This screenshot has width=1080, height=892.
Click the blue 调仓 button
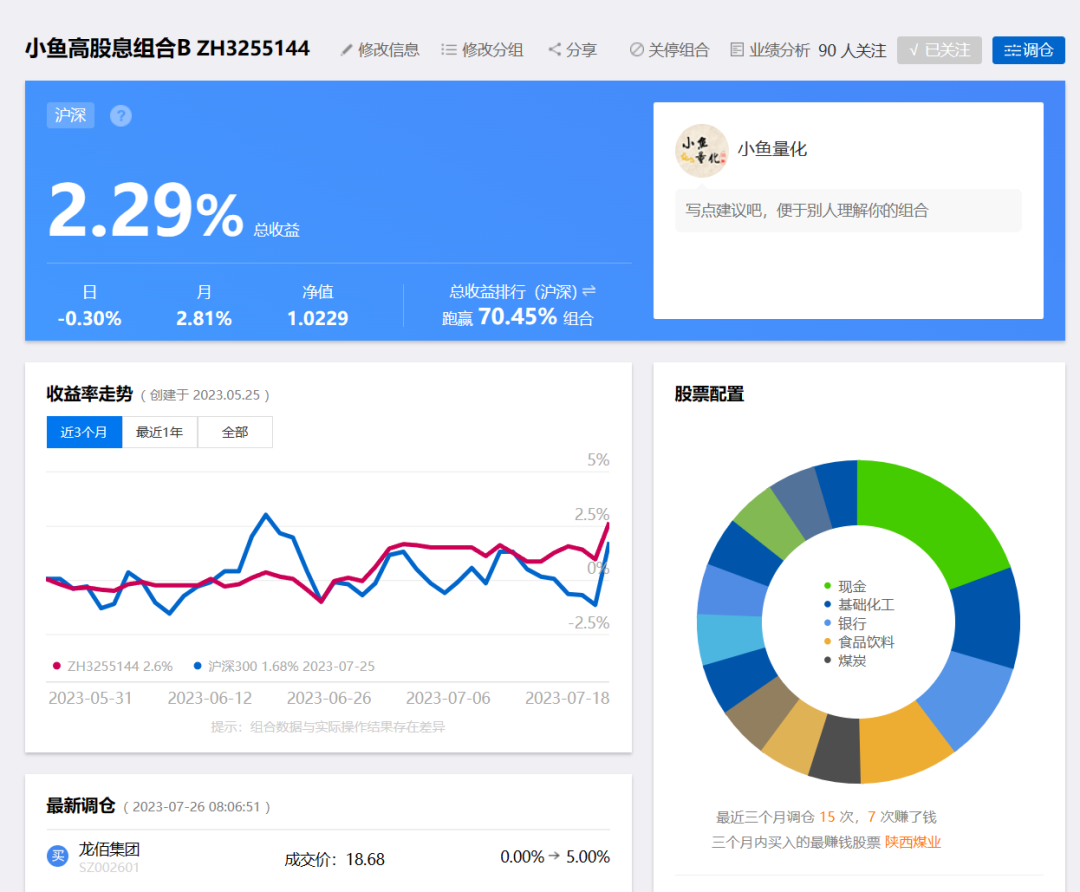[x=1028, y=50]
